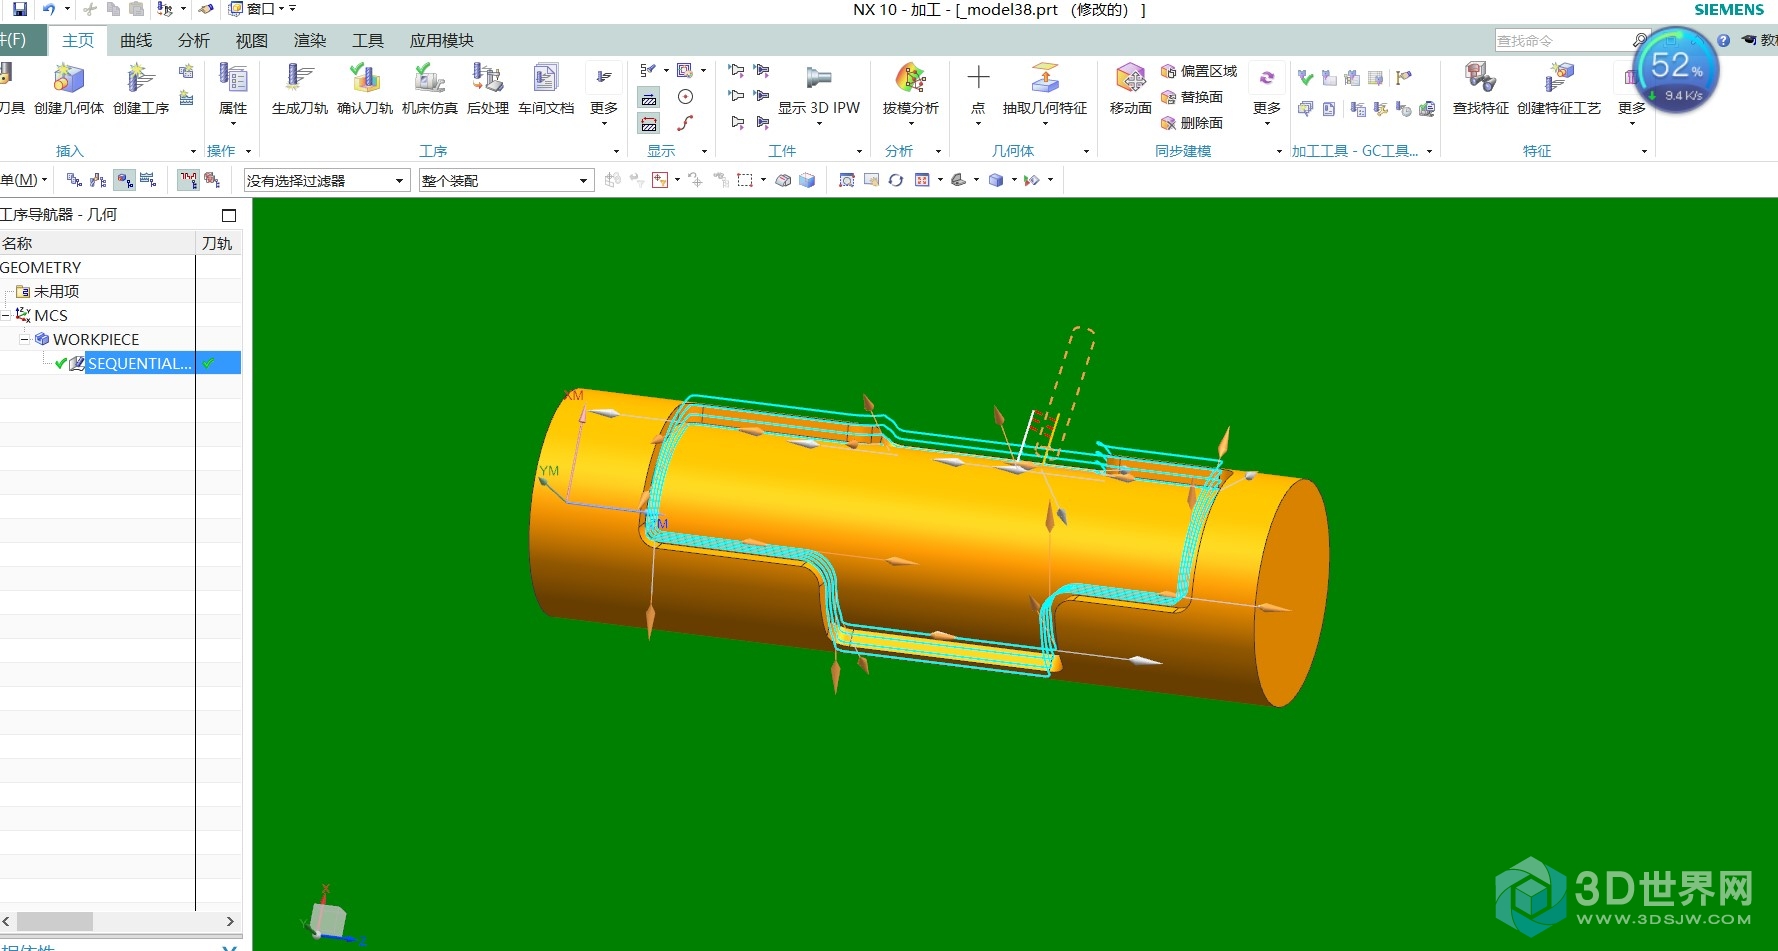Collapse the MCS tree node
Image resolution: width=1778 pixels, height=951 pixels.
[6, 315]
